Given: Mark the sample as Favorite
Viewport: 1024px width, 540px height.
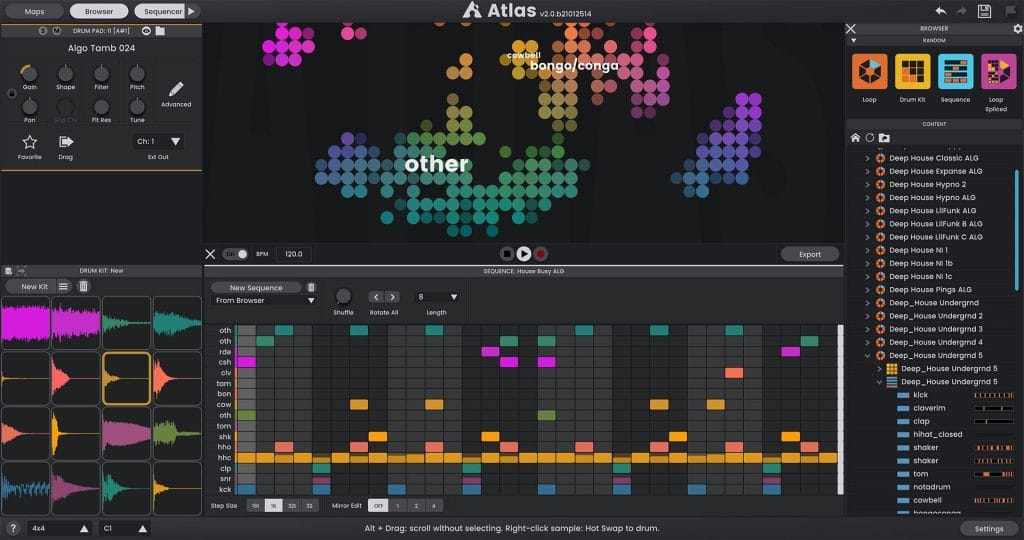Looking at the screenshot, I should click(x=30, y=143).
